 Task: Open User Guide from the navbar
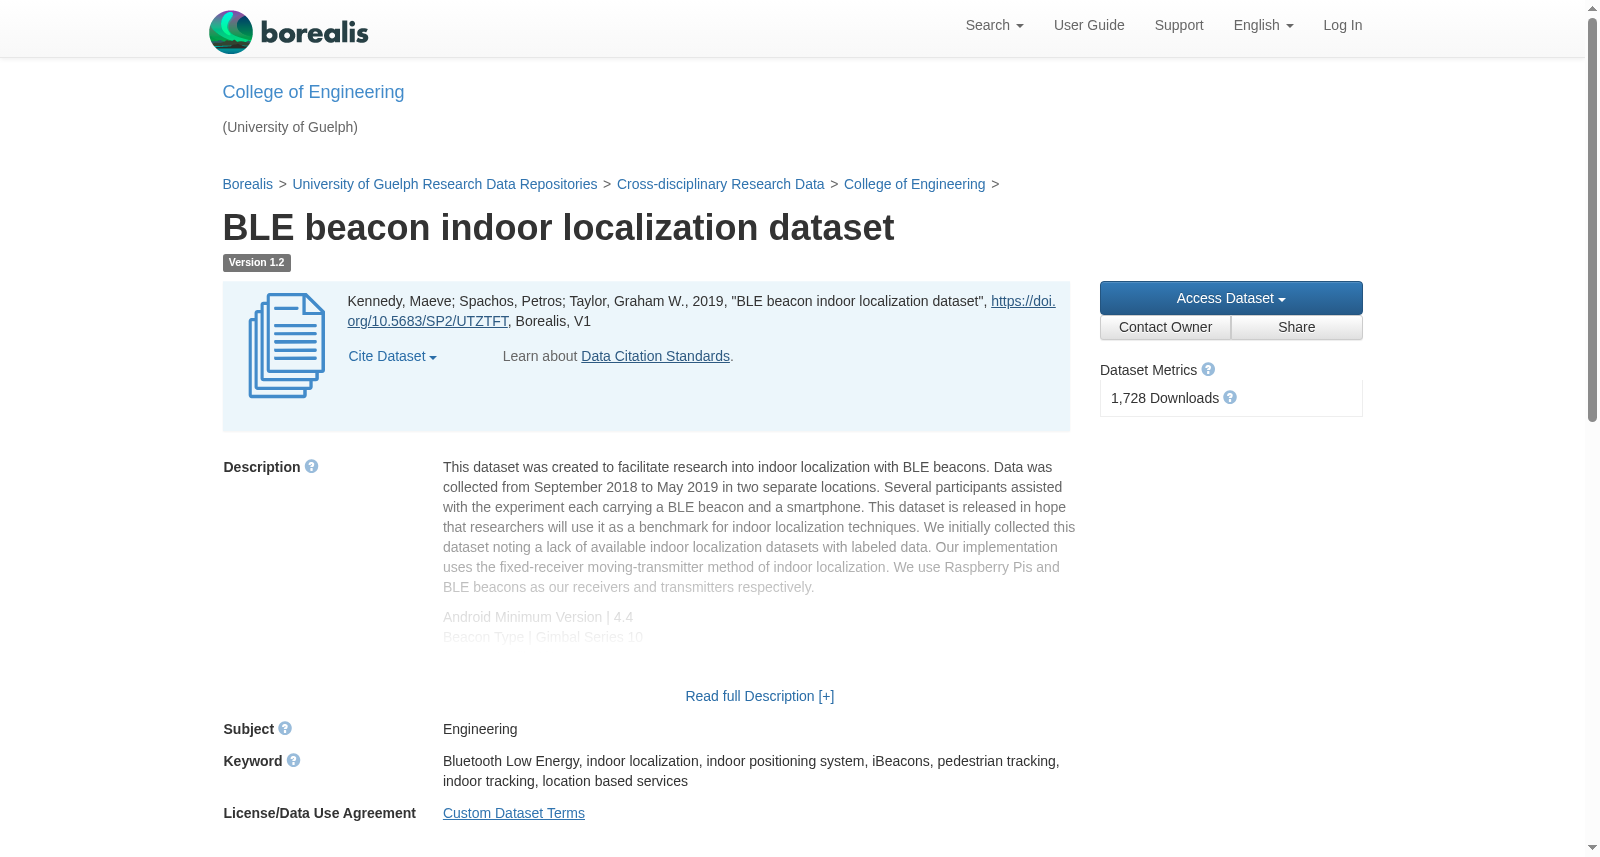(1089, 25)
